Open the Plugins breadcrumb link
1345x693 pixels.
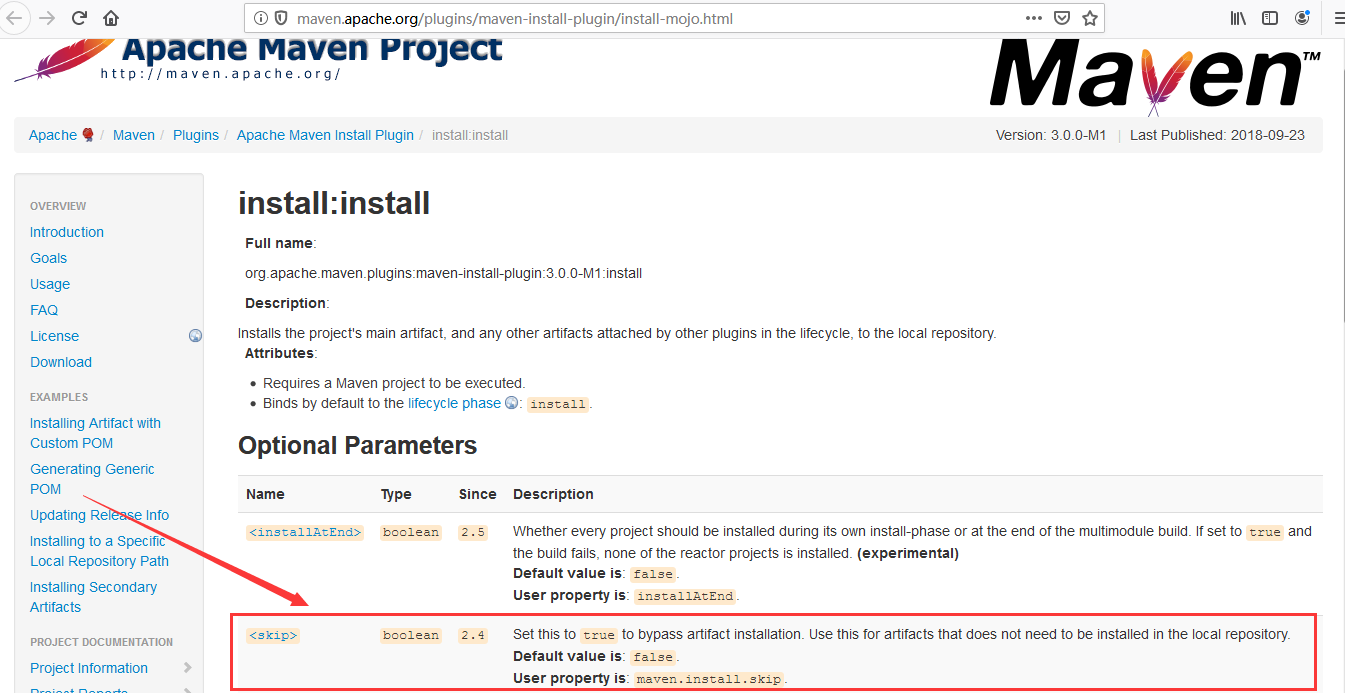[x=196, y=135]
